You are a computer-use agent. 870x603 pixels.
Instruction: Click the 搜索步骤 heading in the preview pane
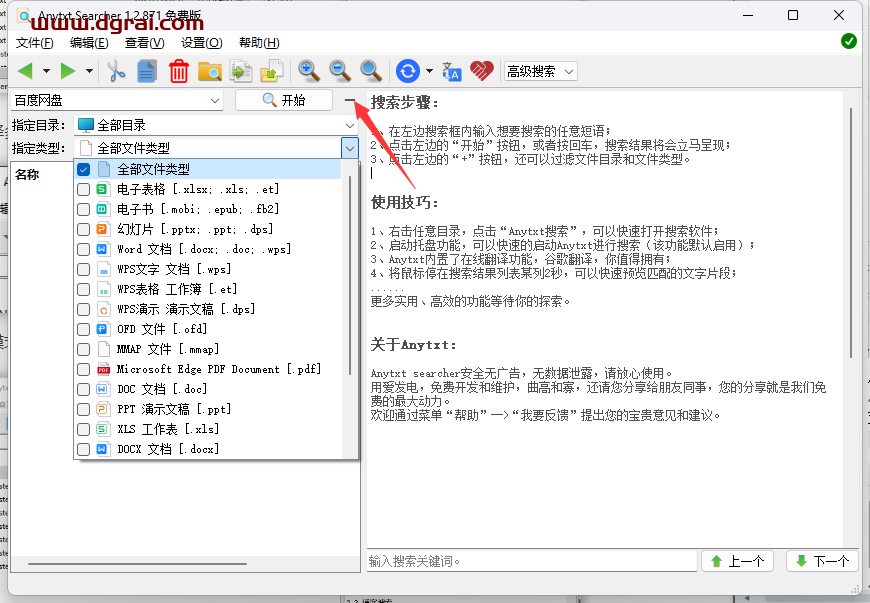click(404, 103)
